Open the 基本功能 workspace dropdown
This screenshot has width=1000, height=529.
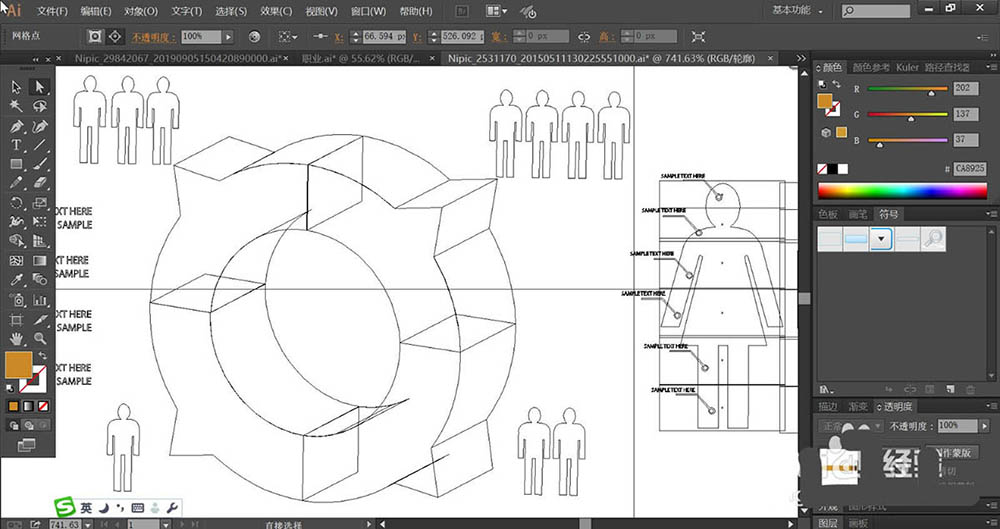pos(796,11)
